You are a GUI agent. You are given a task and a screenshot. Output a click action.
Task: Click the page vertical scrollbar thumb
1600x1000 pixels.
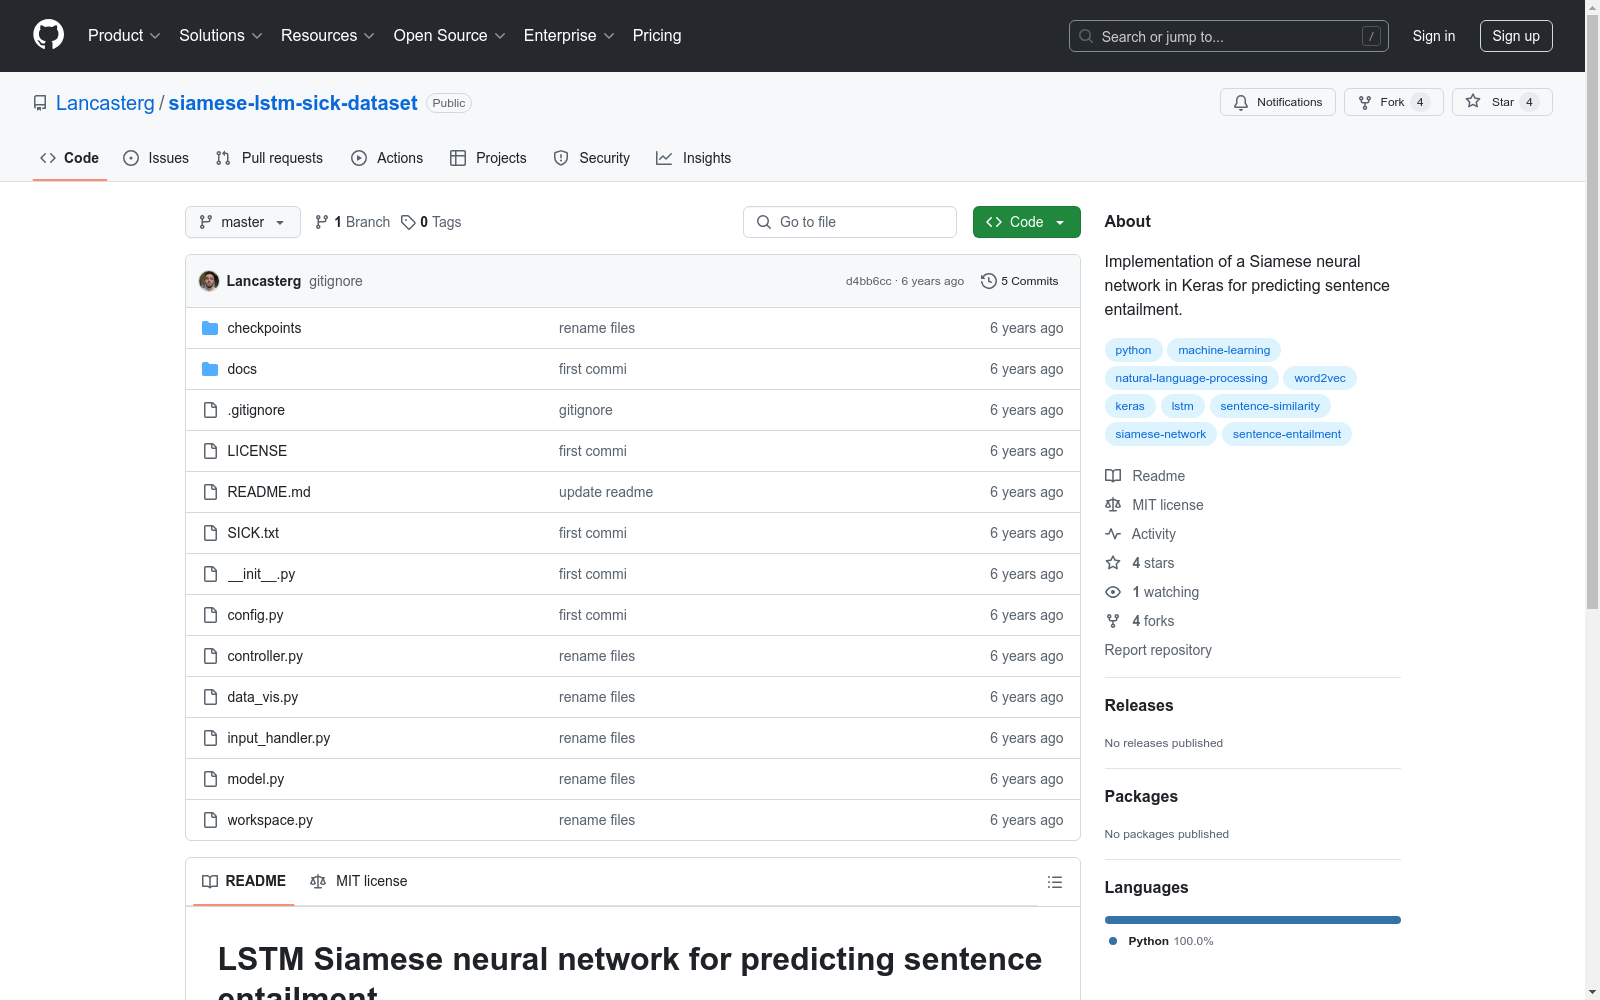pyautogui.click(x=1593, y=310)
